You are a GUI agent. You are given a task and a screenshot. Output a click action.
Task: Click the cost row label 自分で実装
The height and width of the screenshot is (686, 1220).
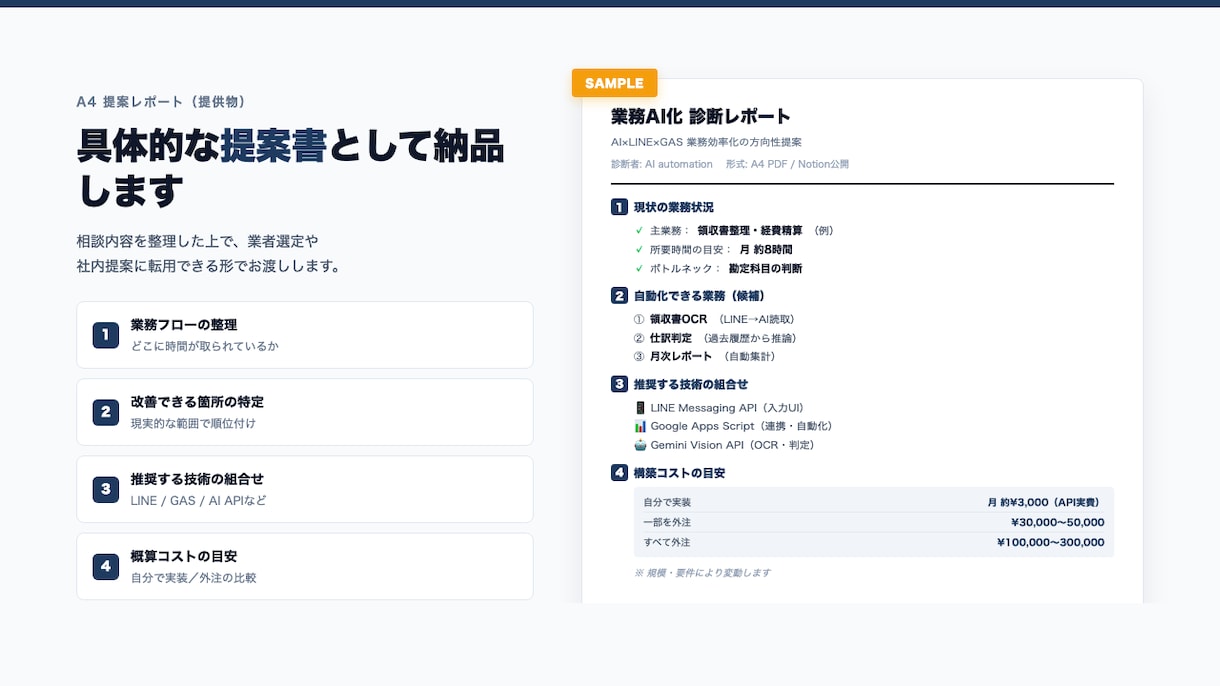click(x=667, y=502)
